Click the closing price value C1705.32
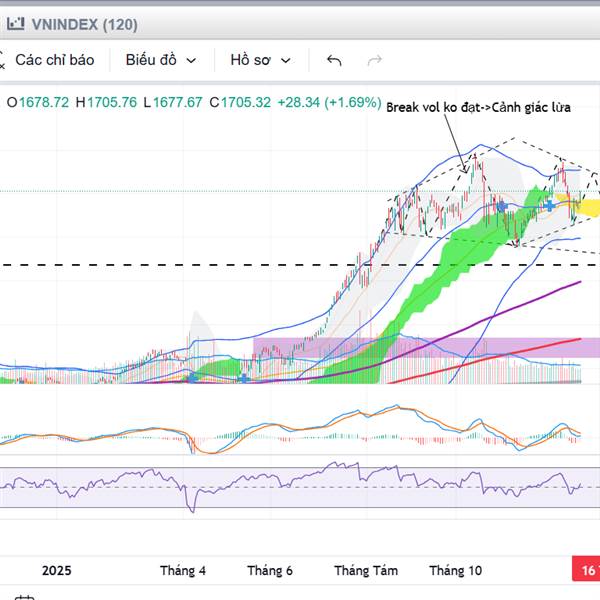The image size is (600, 600). coord(240,102)
